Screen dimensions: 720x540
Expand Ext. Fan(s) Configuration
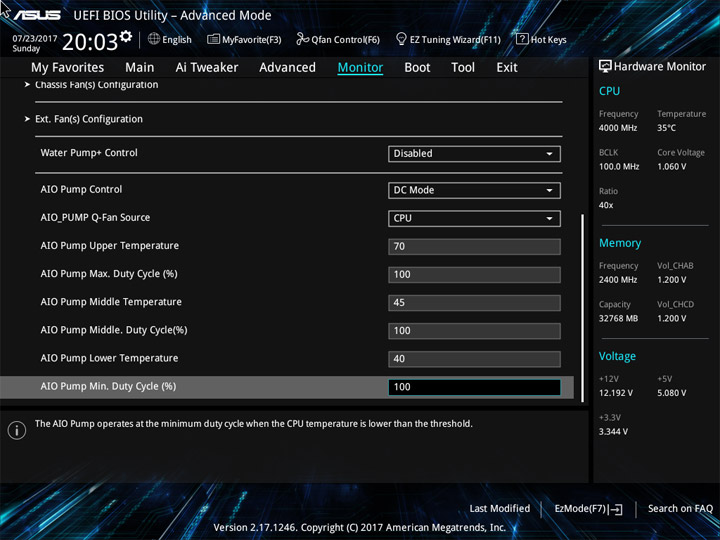(89, 119)
